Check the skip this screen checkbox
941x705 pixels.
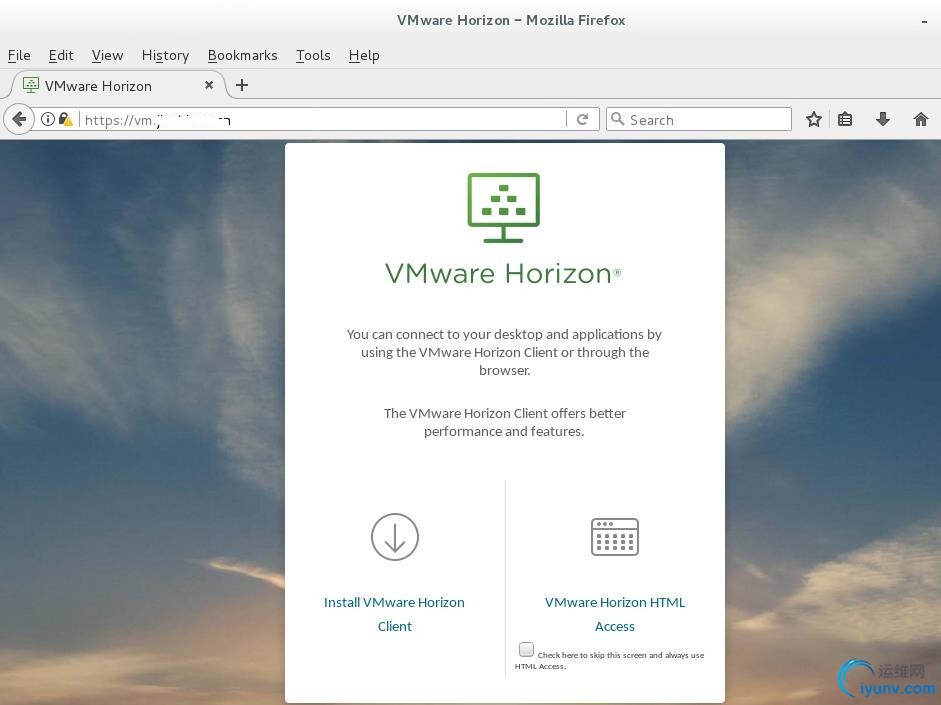526,649
